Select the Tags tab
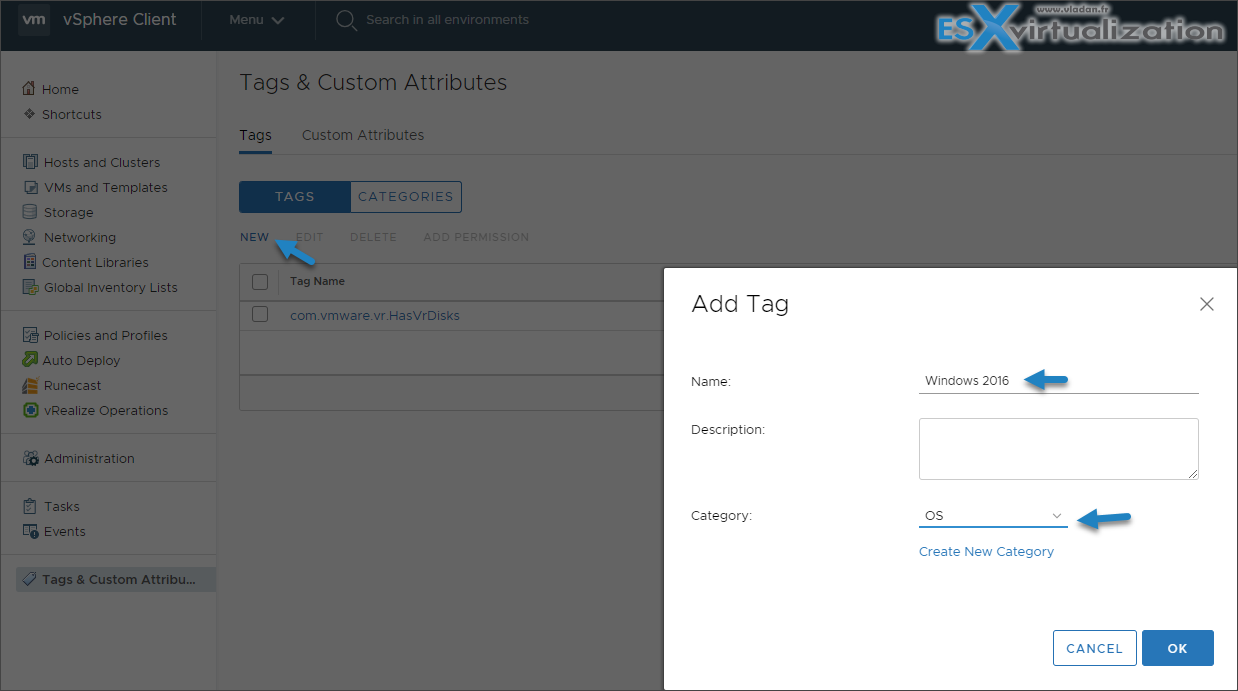 coord(255,135)
